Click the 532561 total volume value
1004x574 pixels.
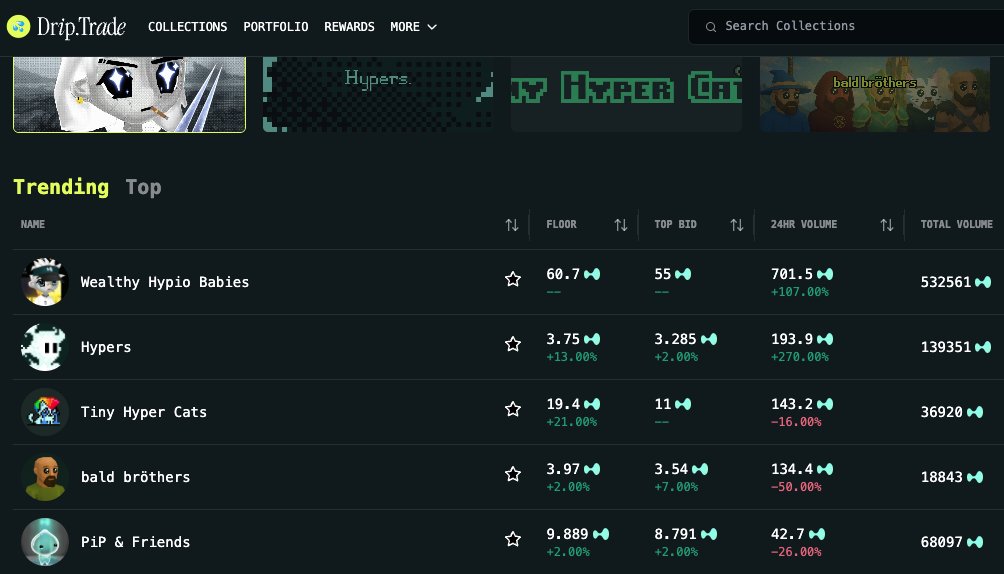click(x=946, y=282)
